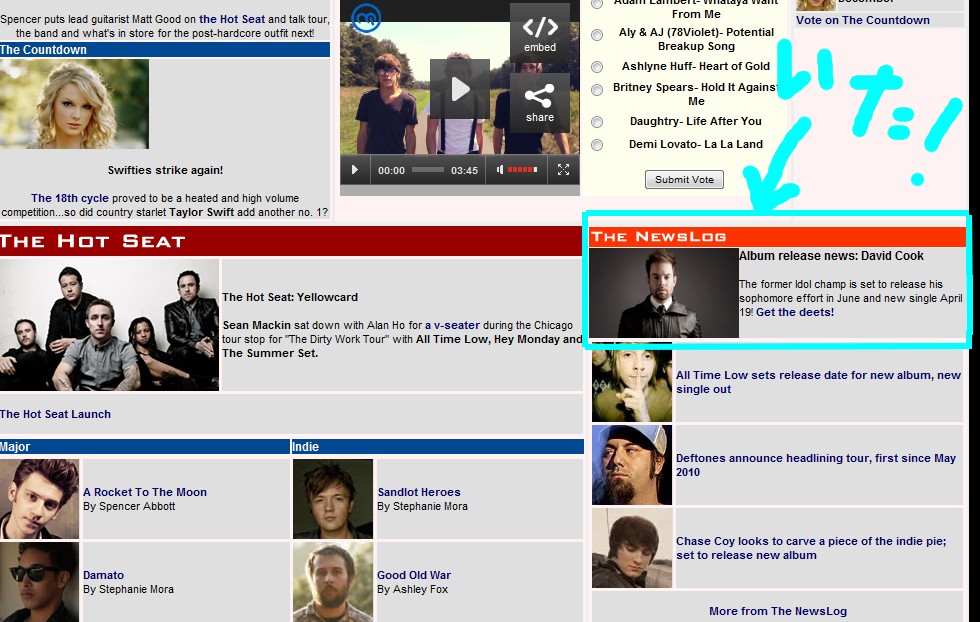Screen dimensions: 980x622
Task: Toggle video mute speaker icon
Action: tap(499, 169)
